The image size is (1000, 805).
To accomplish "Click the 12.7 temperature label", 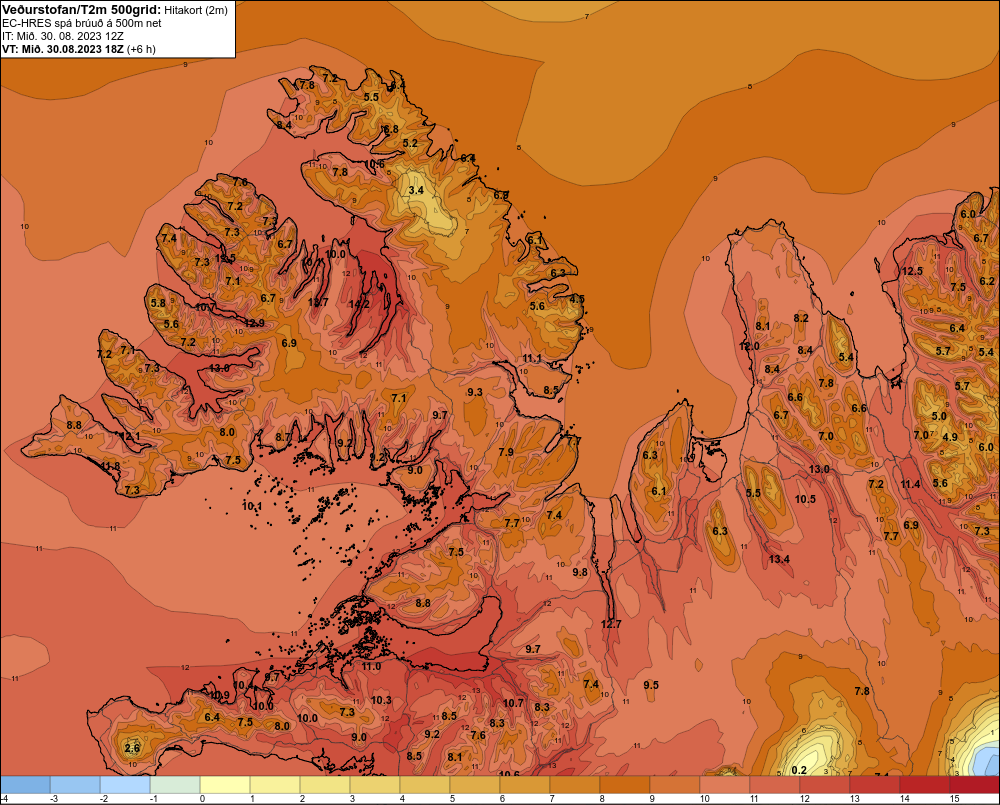I will (x=611, y=624).
